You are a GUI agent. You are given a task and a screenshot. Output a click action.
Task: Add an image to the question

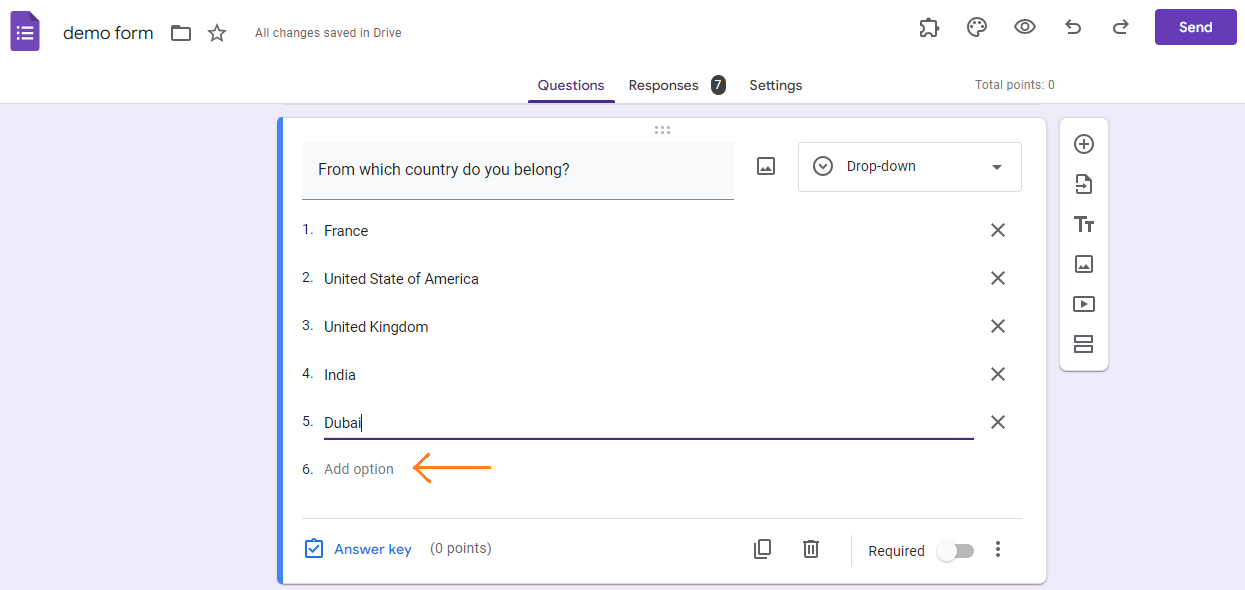point(765,166)
